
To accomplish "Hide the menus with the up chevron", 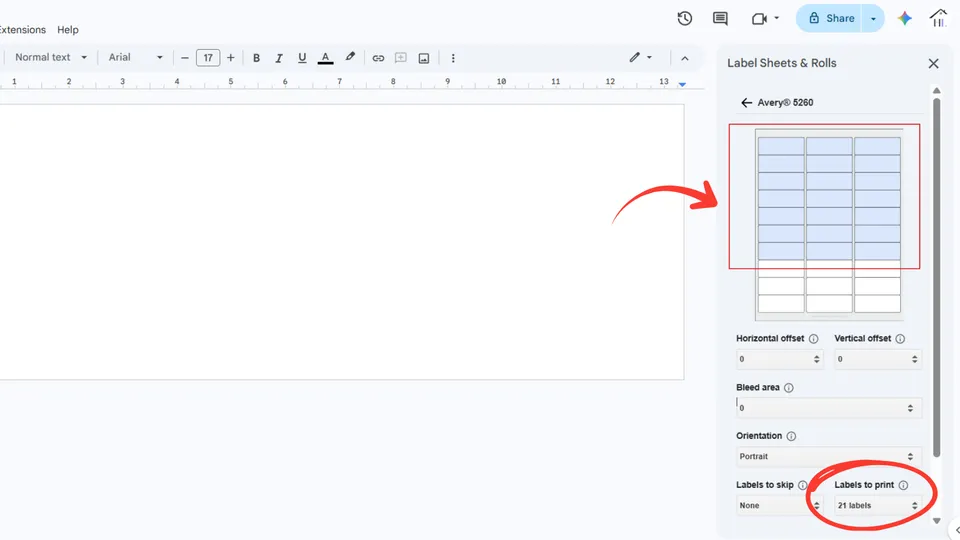I will [684, 59].
